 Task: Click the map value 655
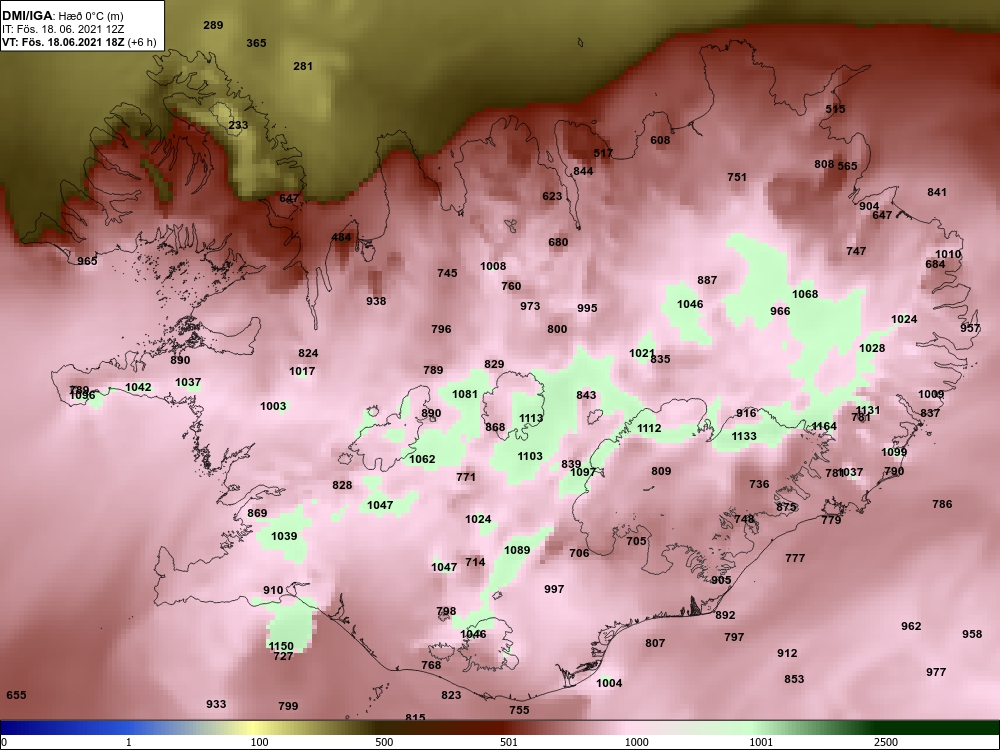(x=16, y=695)
